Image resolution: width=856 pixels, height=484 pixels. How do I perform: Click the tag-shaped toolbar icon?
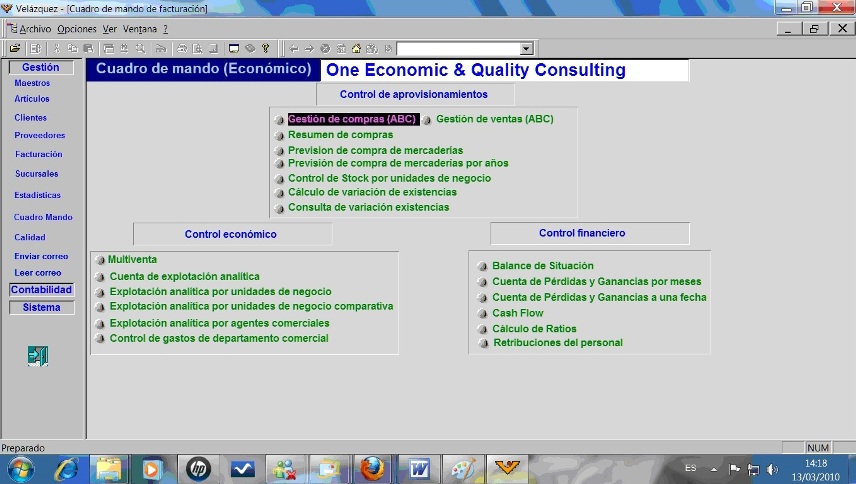(250, 49)
